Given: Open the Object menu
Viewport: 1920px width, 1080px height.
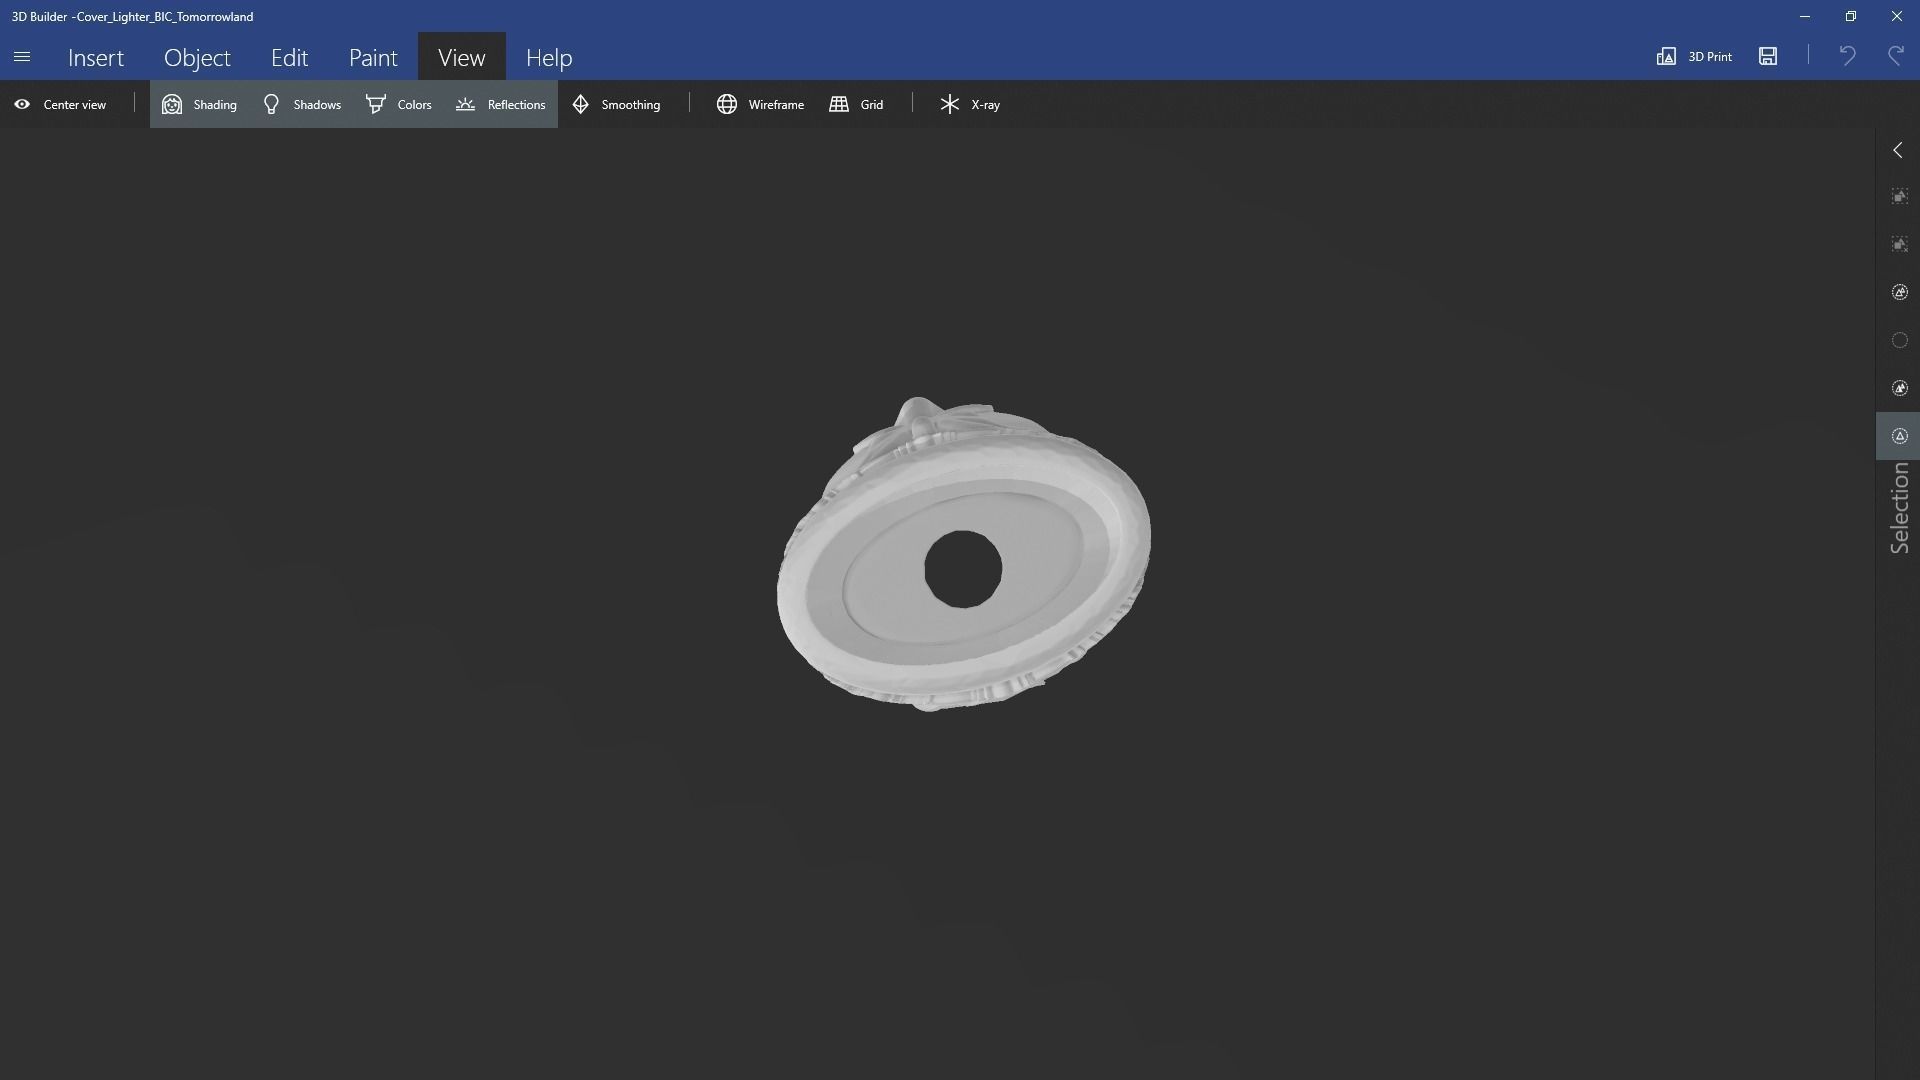Looking at the screenshot, I should coord(197,57).
